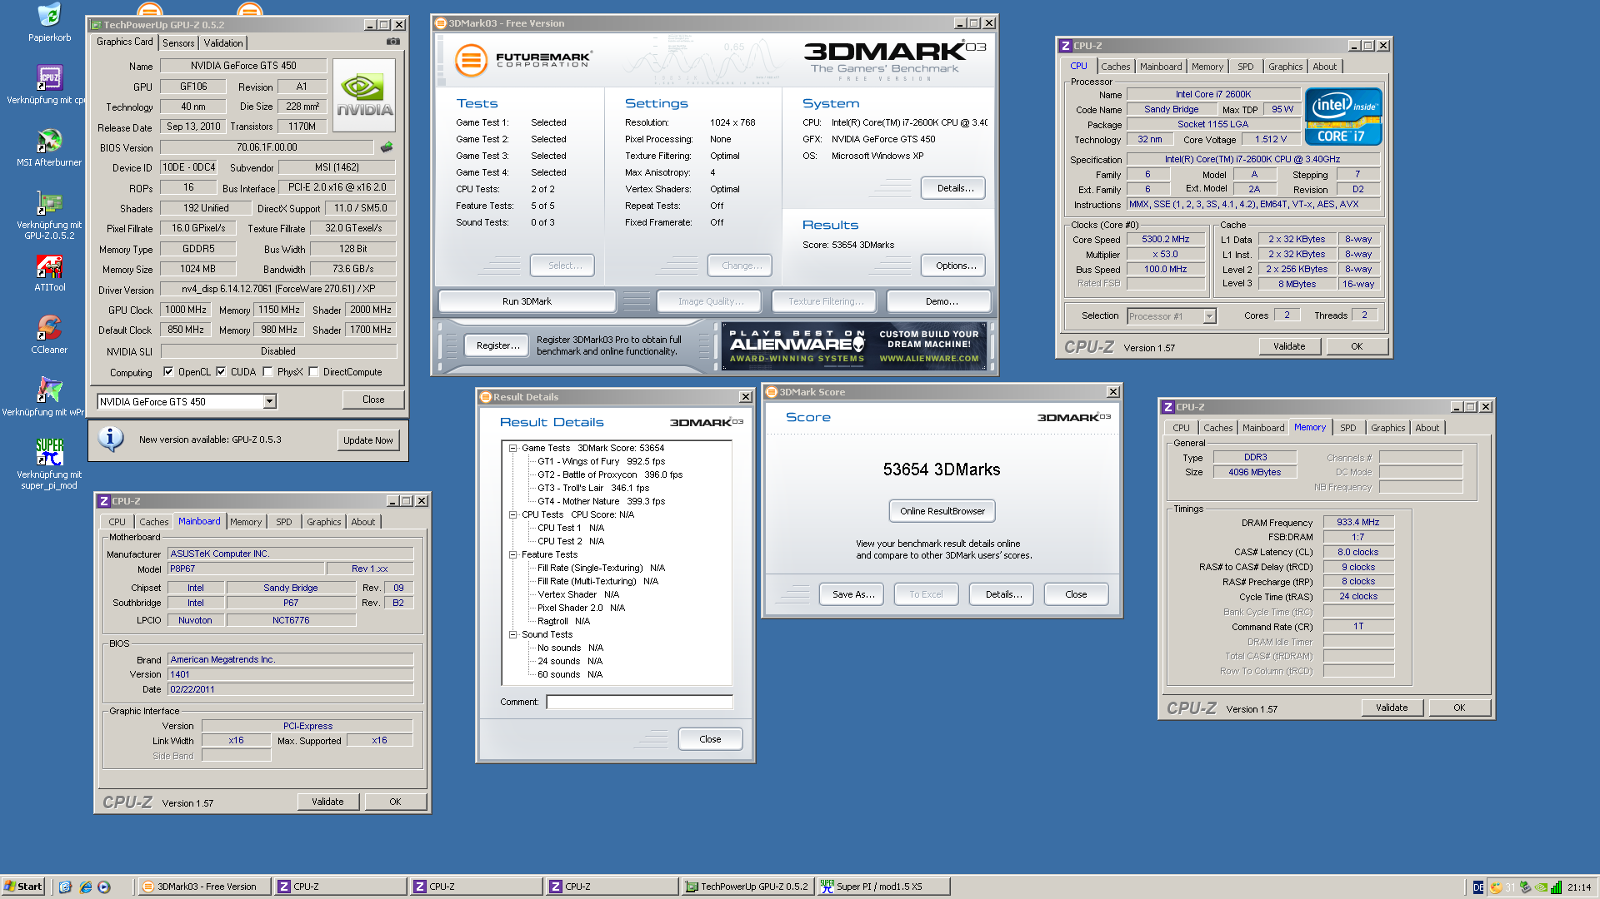Click the Options... button under Results
The width and height of the screenshot is (1600, 899).
(954, 266)
